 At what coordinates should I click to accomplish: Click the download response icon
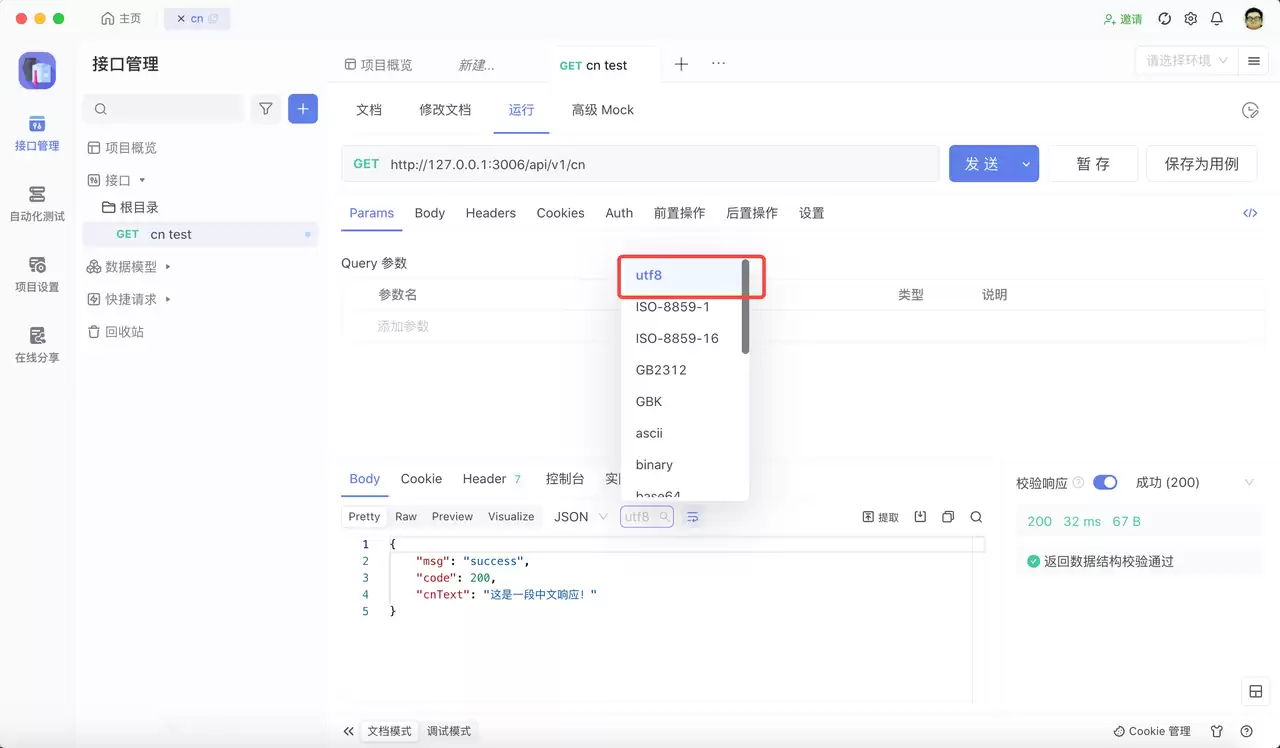point(920,517)
